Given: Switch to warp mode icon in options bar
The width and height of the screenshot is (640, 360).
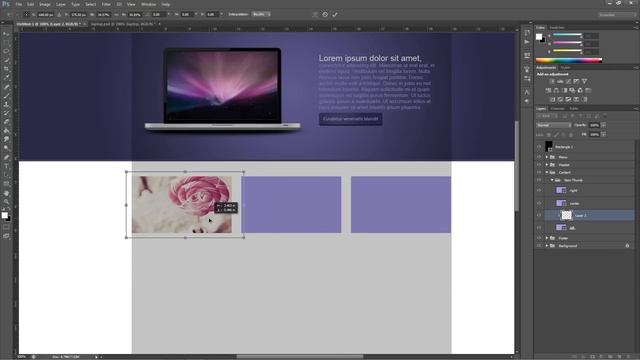Looking at the screenshot, I should [315, 14].
